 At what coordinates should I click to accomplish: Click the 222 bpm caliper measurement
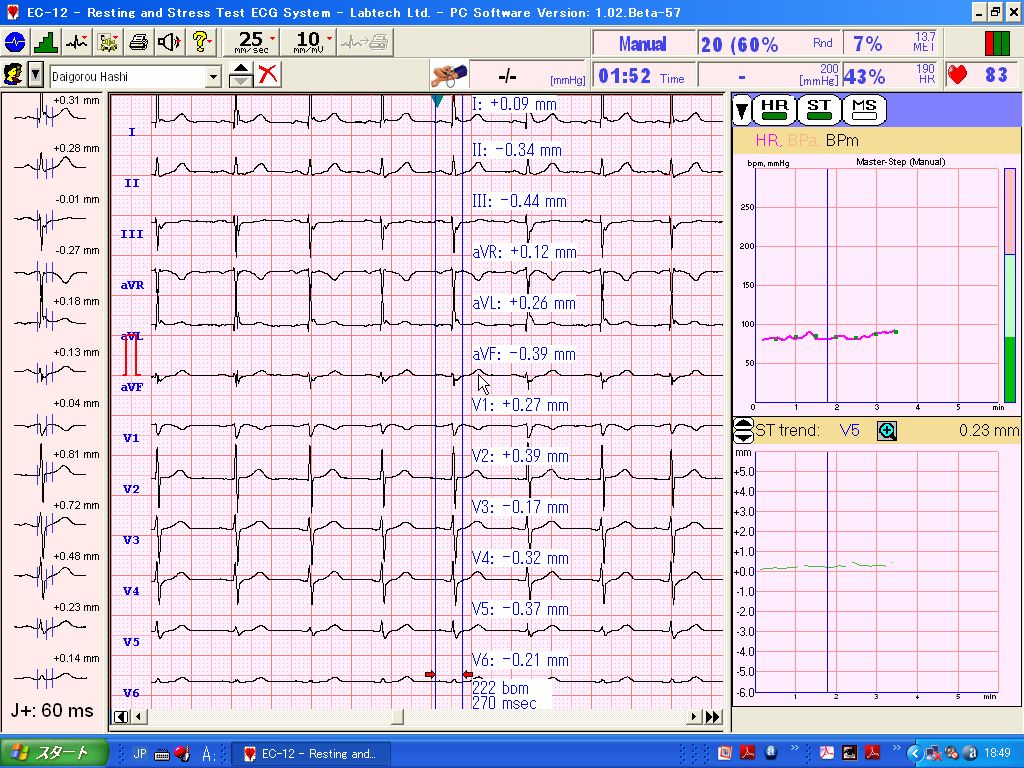500,688
